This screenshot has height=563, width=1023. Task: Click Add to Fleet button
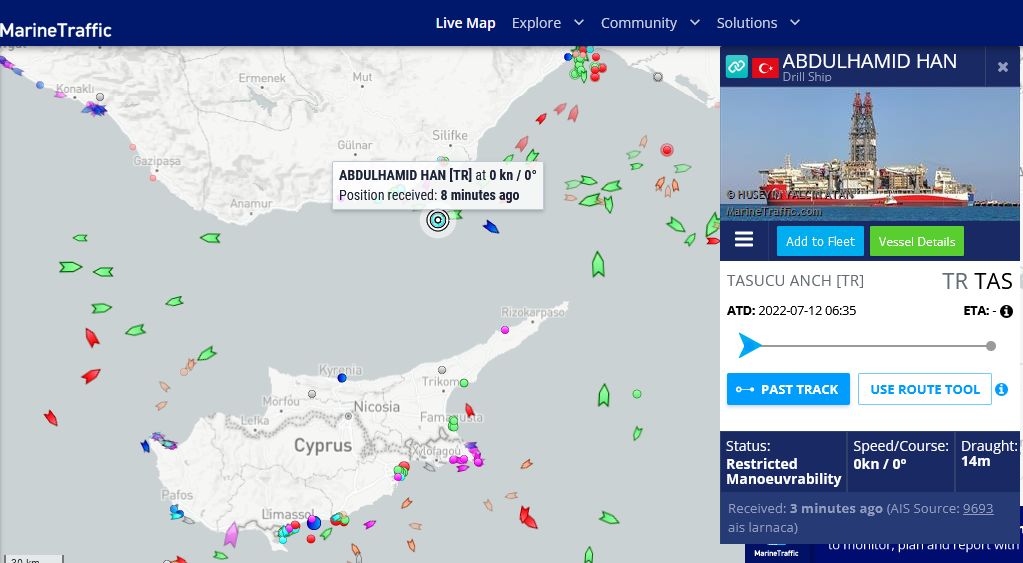820,241
